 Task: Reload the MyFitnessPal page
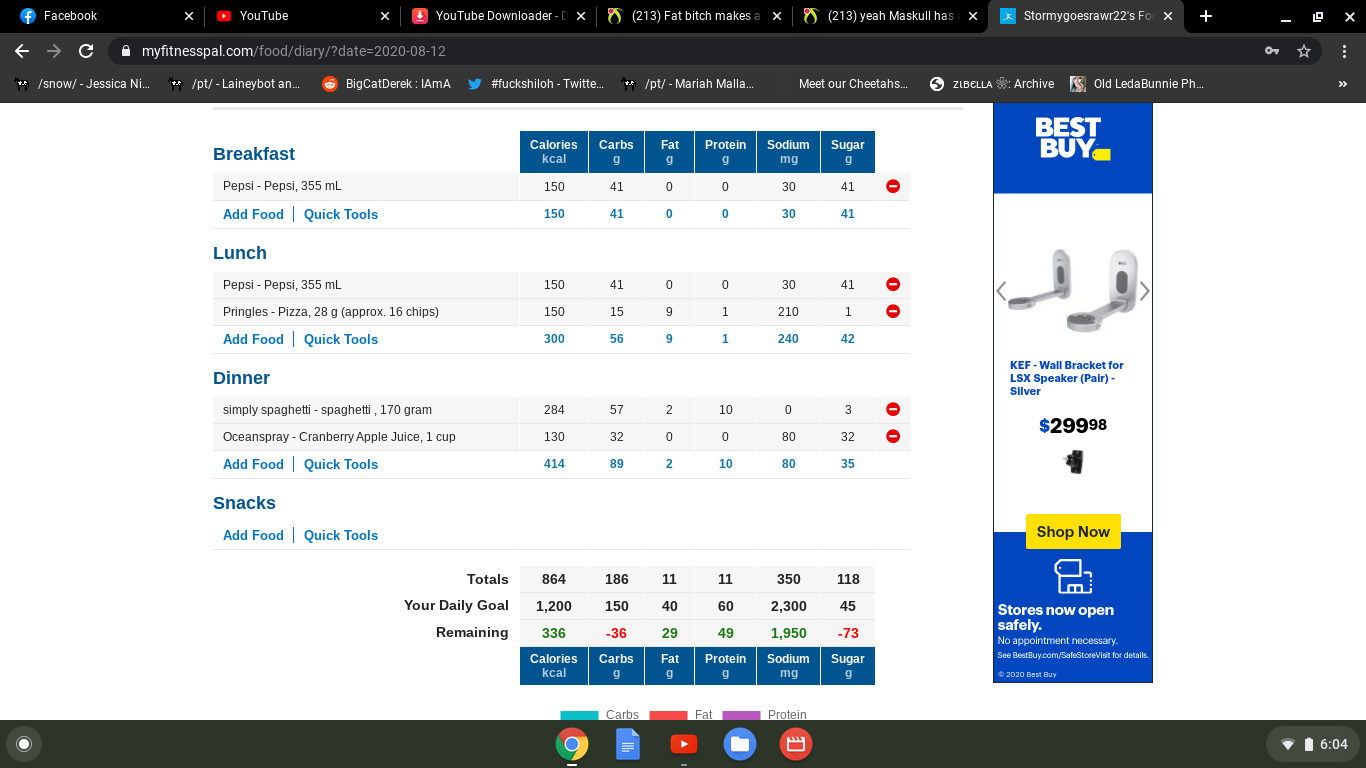pos(86,51)
